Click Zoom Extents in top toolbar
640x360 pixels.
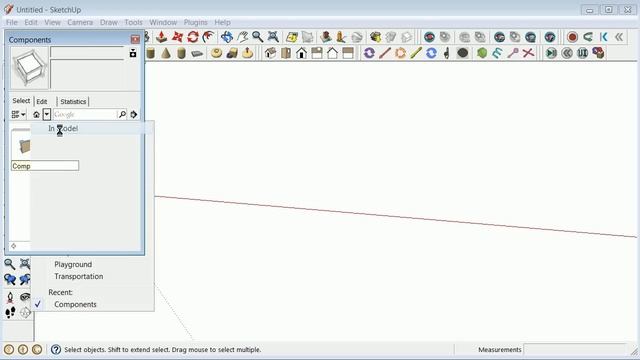273,37
